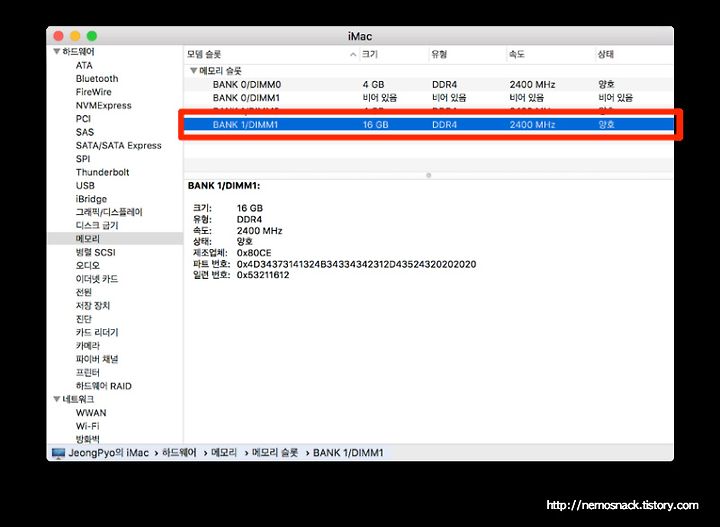Select the highlighted BANK 1/DIMM1 row
This screenshot has width=720, height=527.
coord(428,124)
